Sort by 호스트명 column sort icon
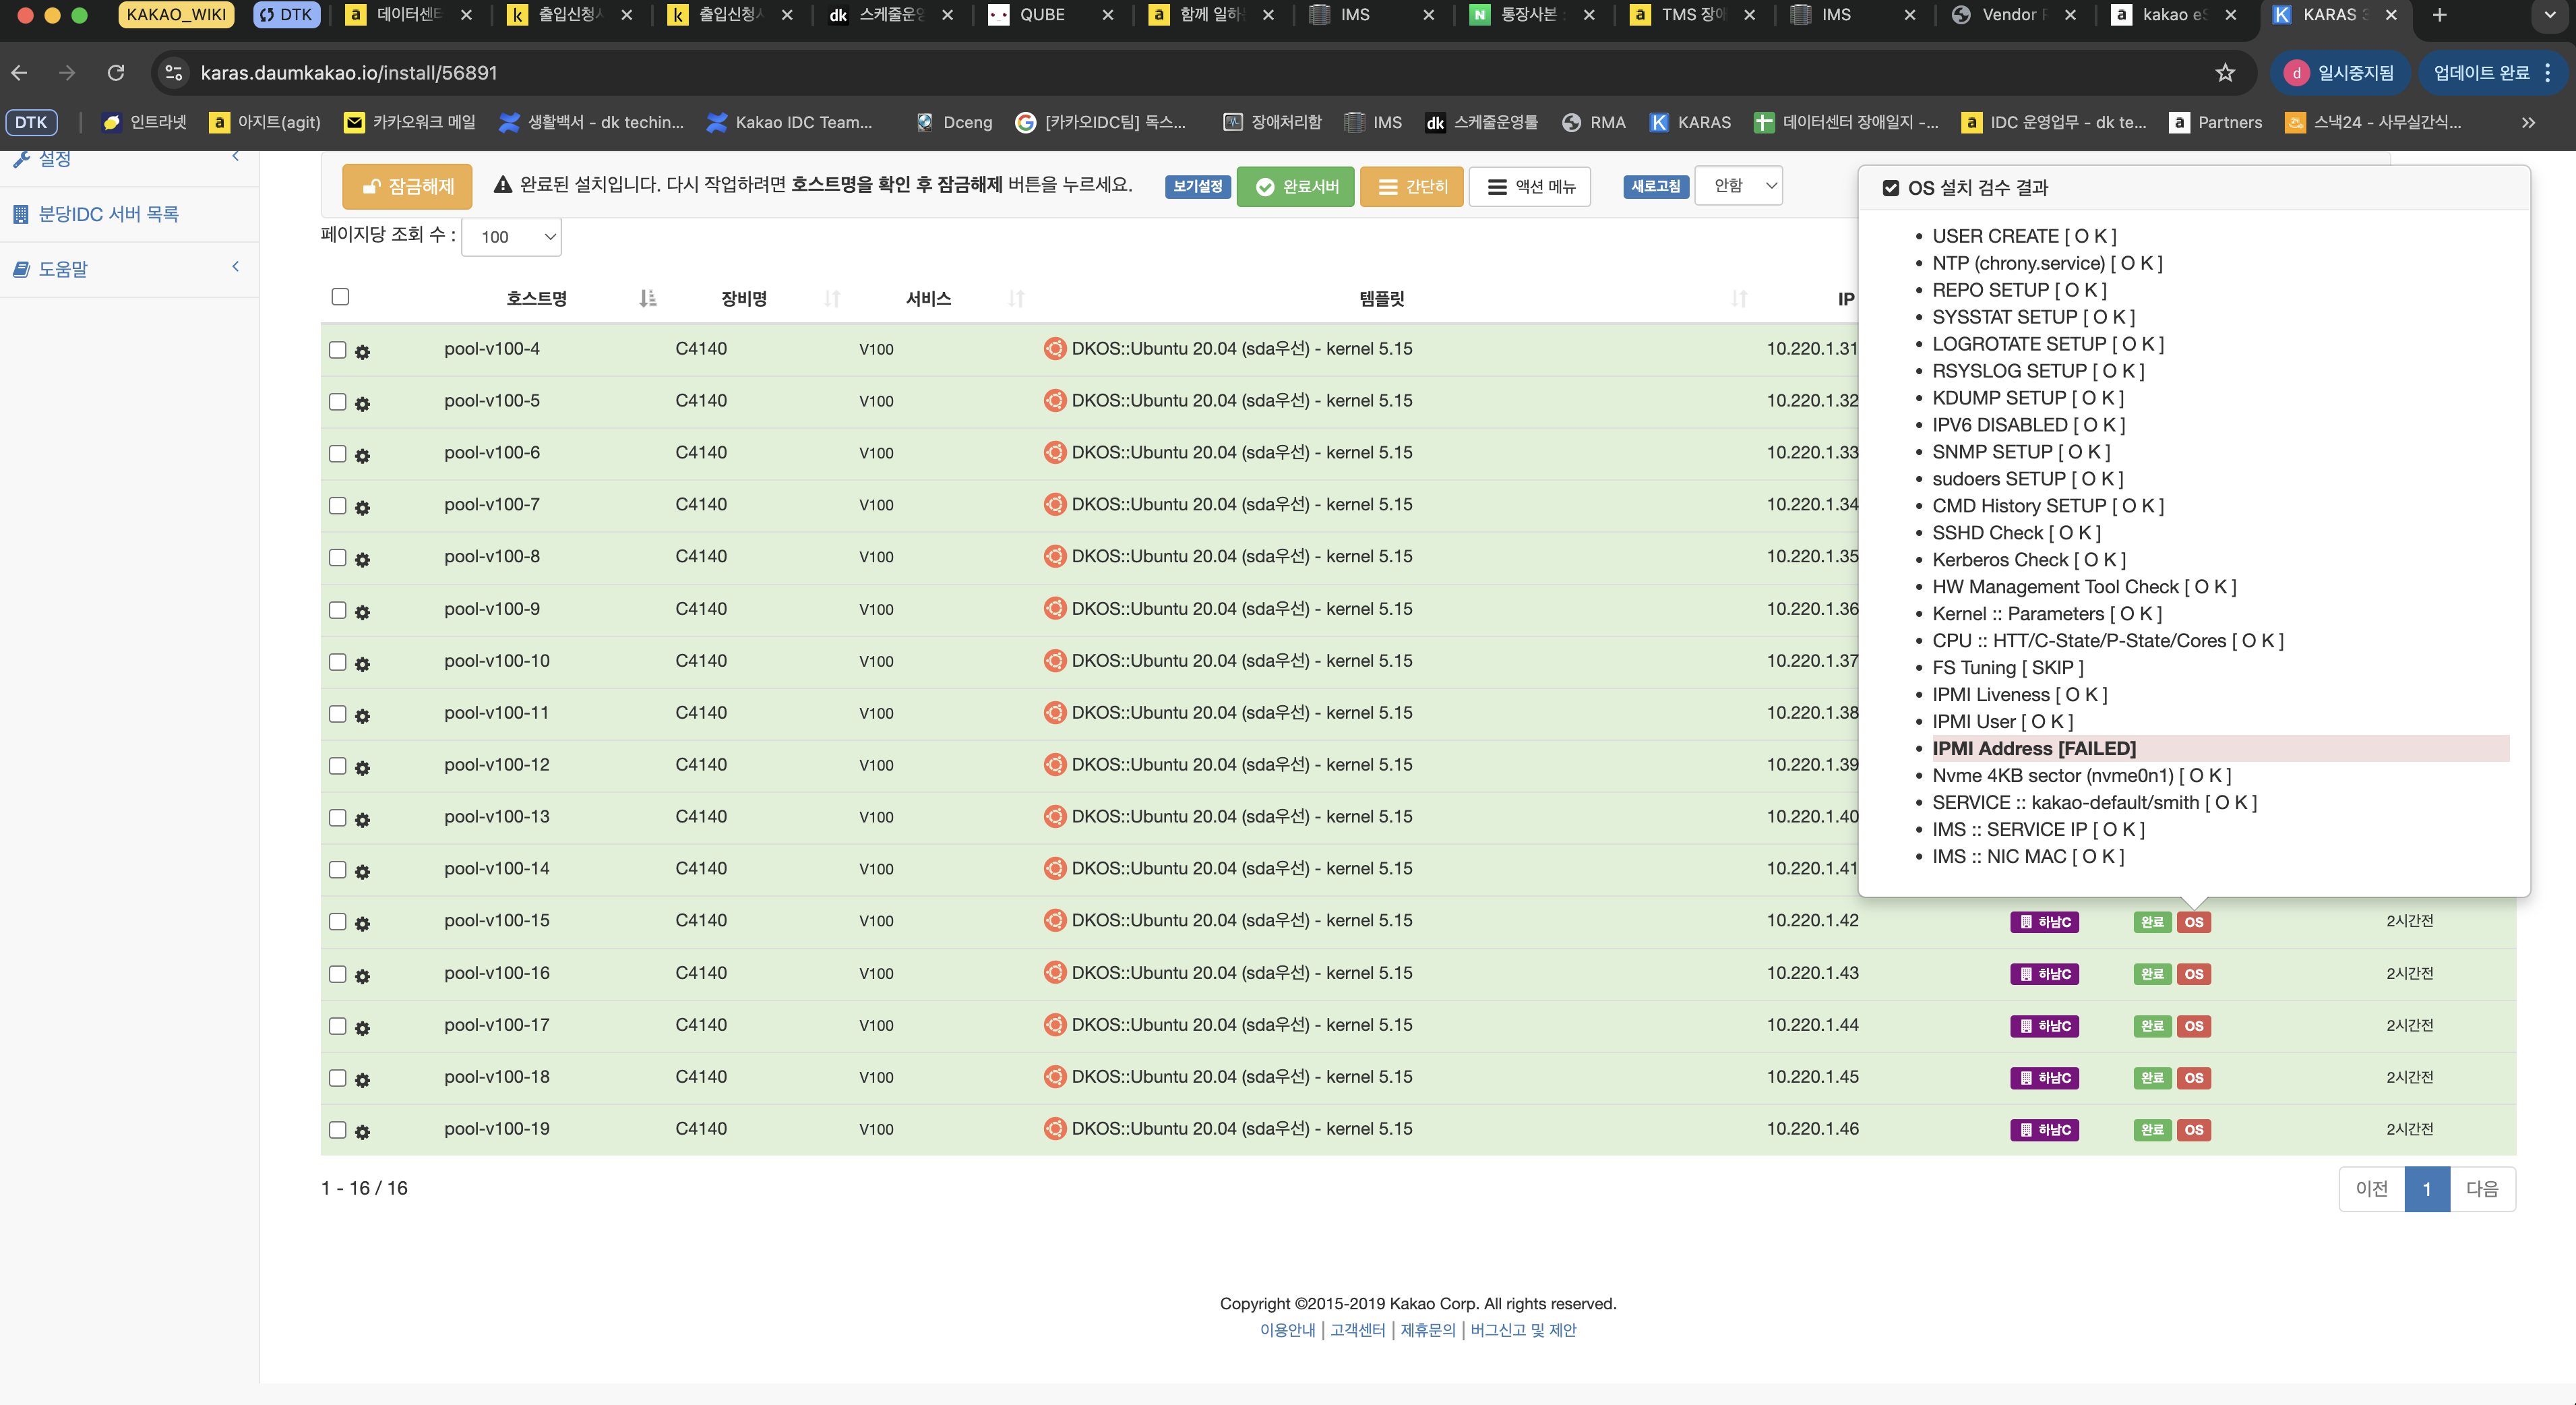Viewport: 2576px width, 1405px height. pyautogui.click(x=647, y=298)
